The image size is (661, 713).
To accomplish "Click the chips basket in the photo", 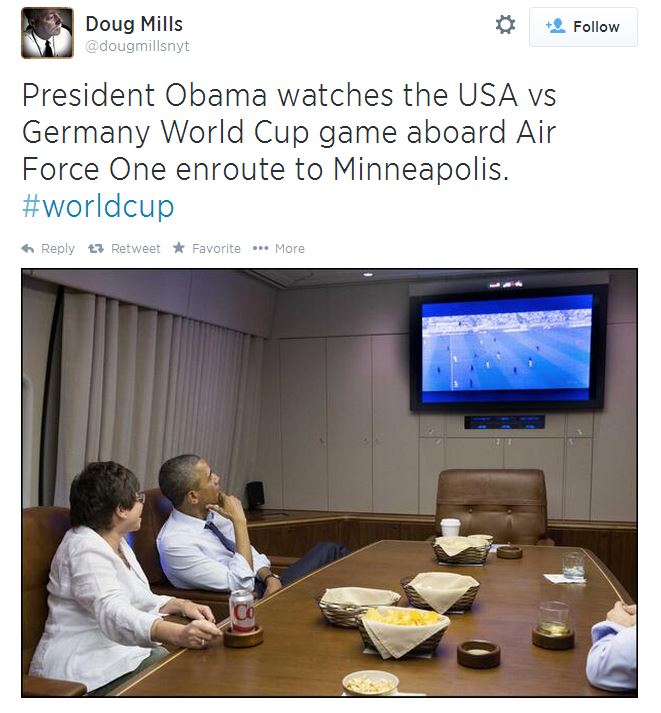I will click(x=403, y=630).
